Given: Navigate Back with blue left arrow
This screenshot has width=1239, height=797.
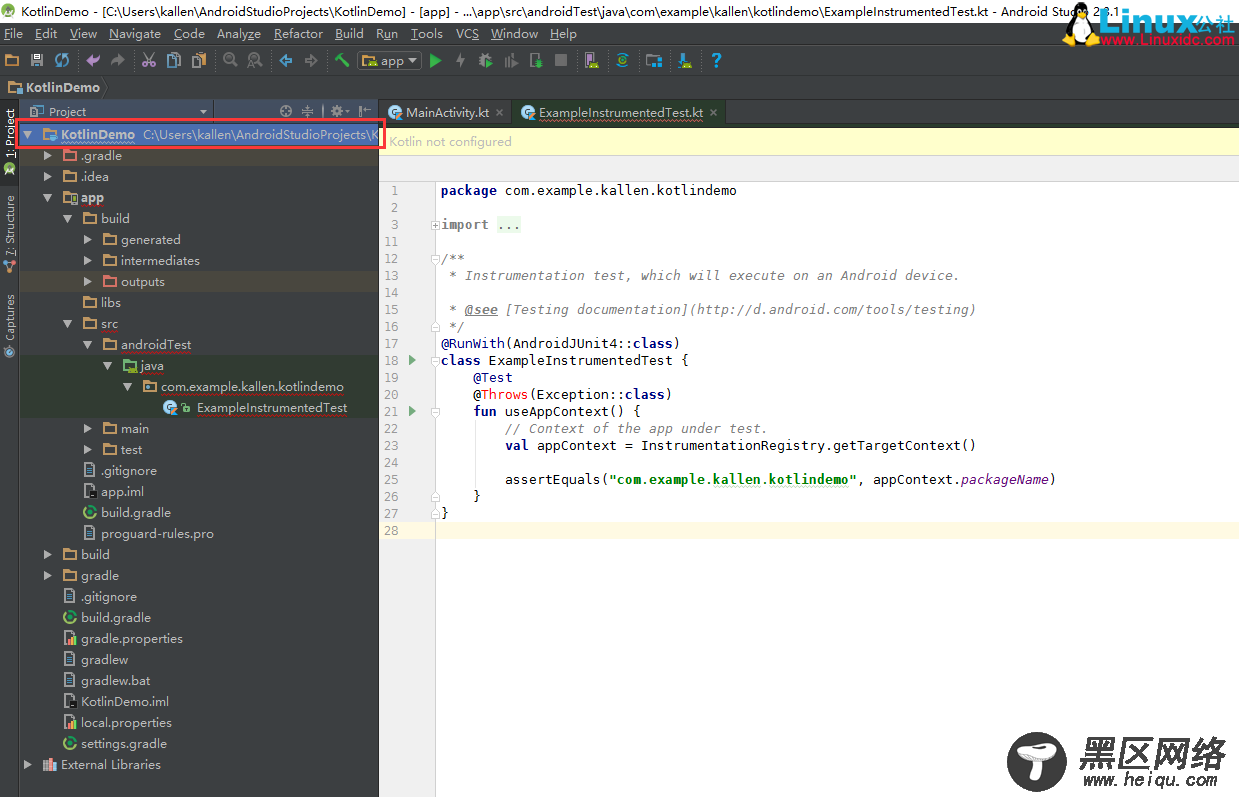Looking at the screenshot, I should [286, 61].
